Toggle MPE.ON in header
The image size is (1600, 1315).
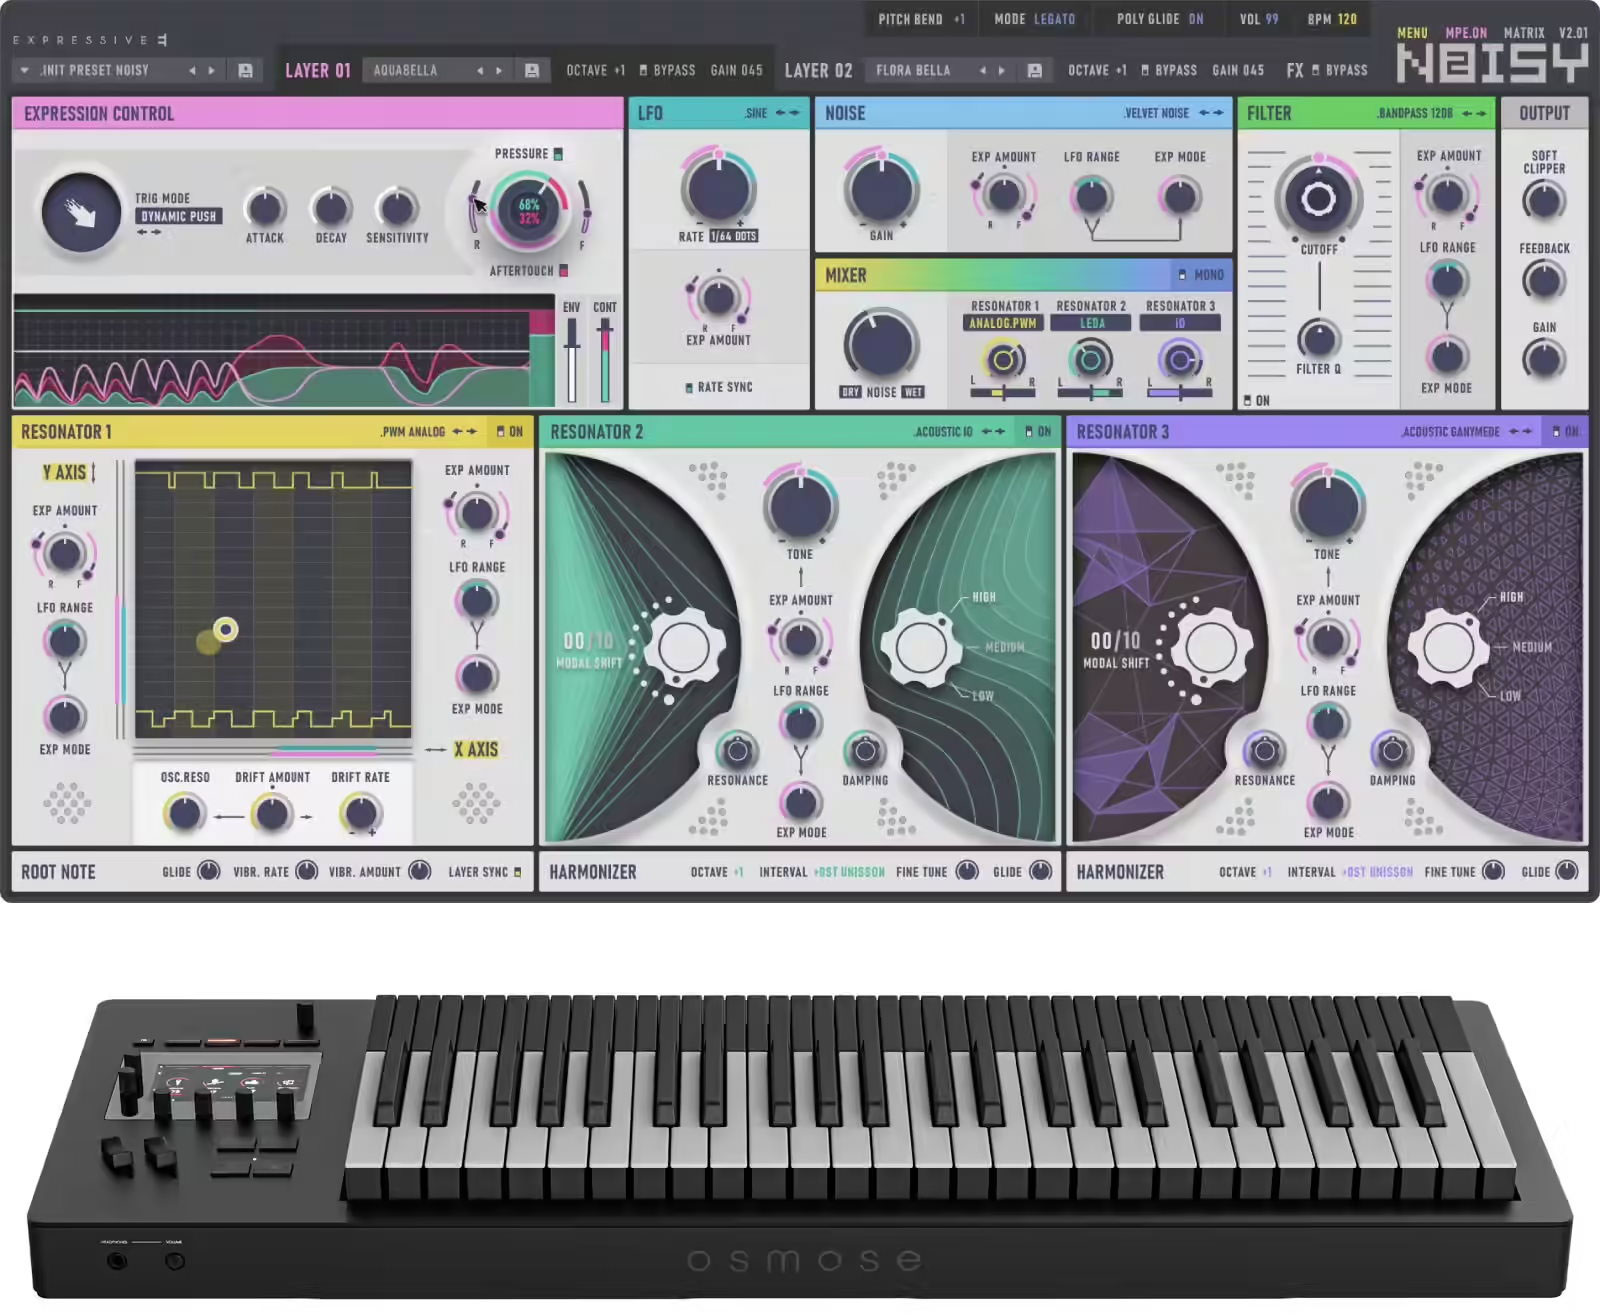pos(1466,33)
